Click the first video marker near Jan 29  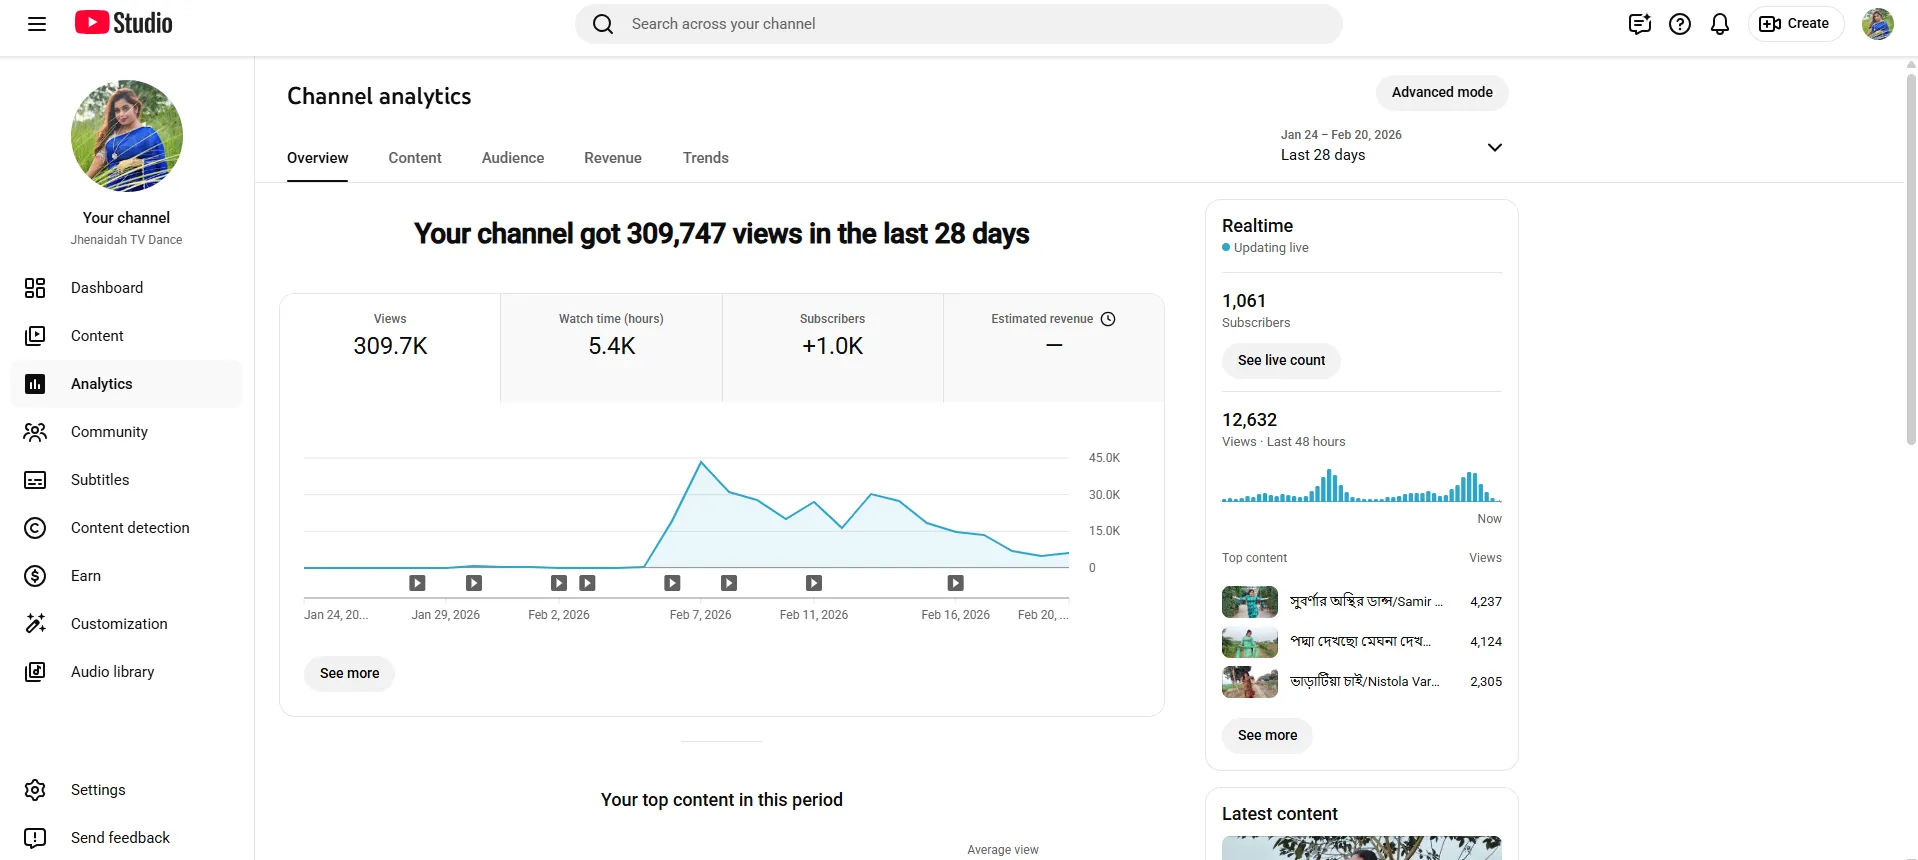pos(417,583)
